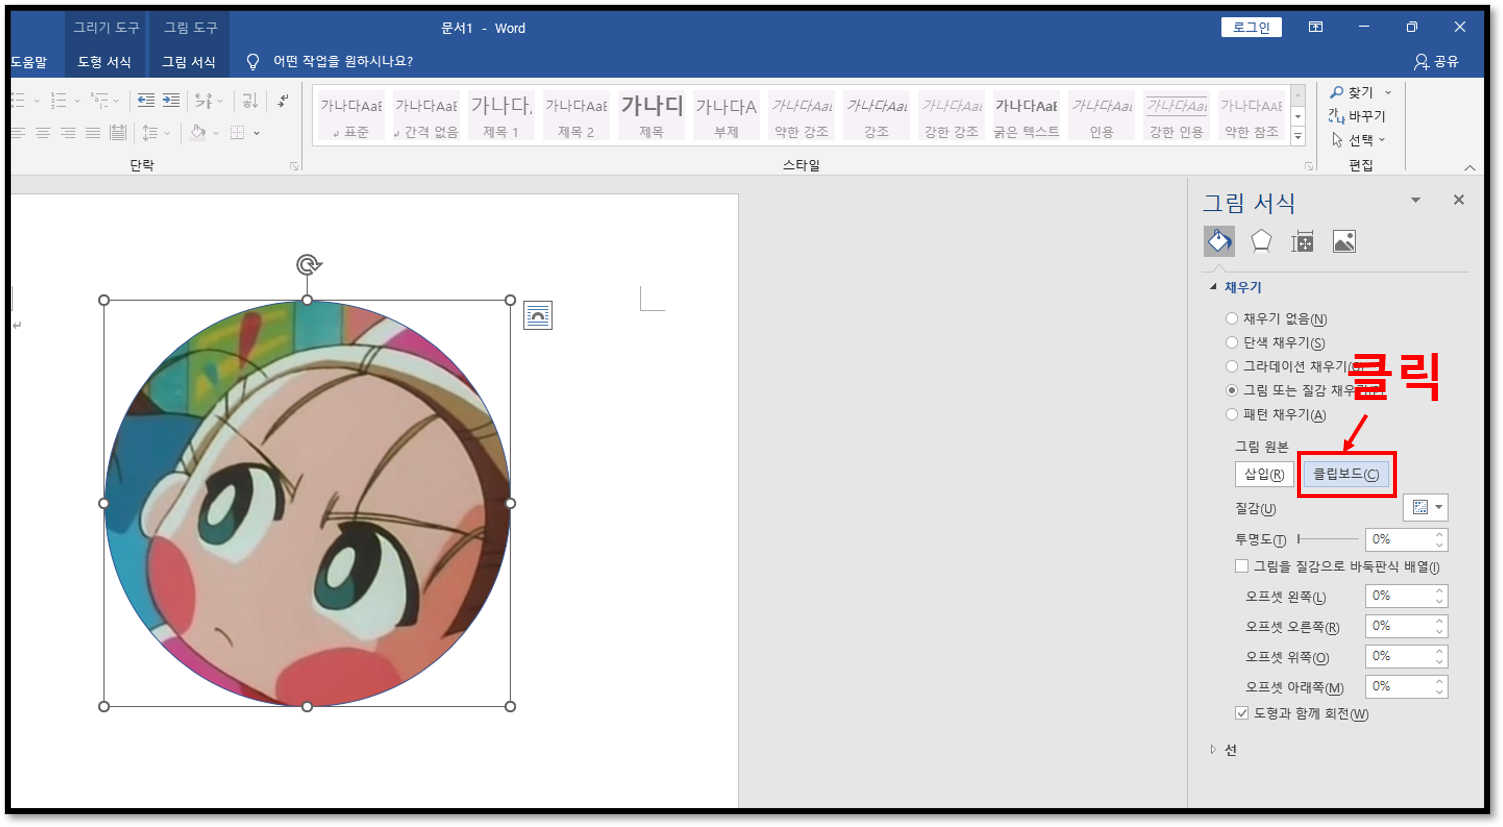Open the layout options icon beside picture
The height and width of the screenshot is (827, 1503).
(x=538, y=316)
